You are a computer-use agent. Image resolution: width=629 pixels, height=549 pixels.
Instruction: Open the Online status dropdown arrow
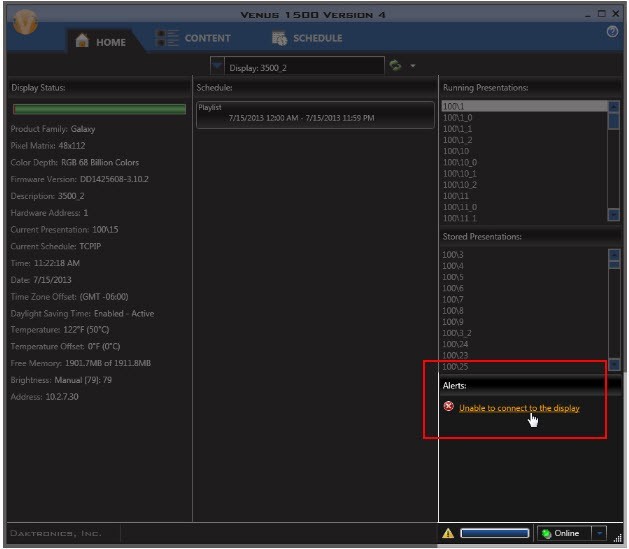tap(599, 534)
